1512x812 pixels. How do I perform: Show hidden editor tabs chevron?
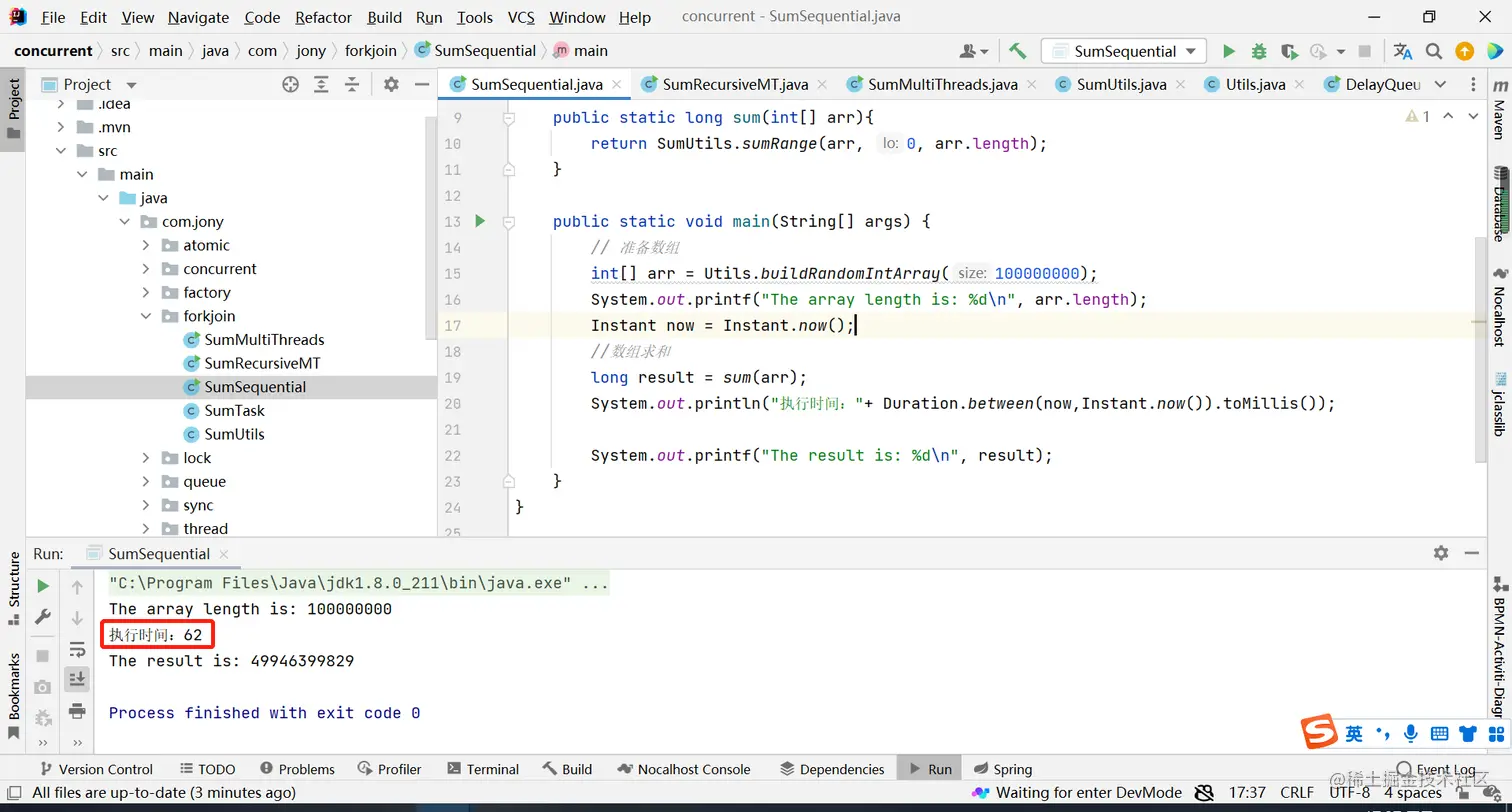[x=1441, y=85]
